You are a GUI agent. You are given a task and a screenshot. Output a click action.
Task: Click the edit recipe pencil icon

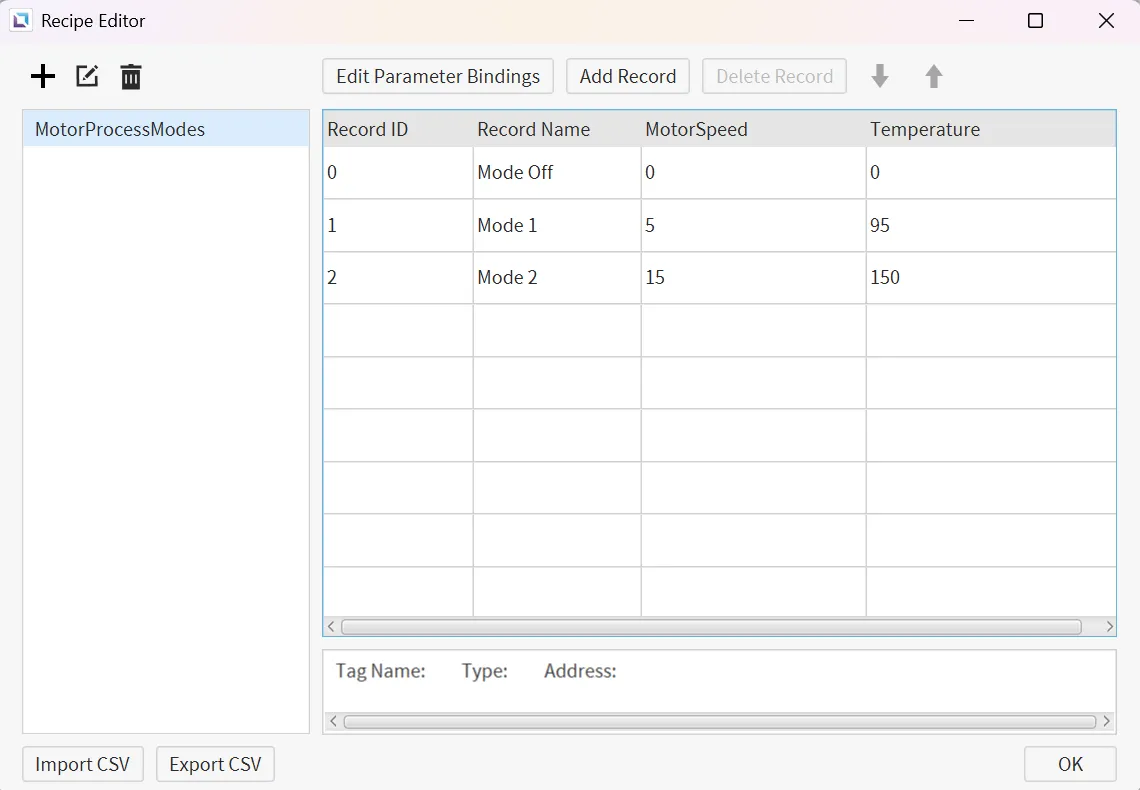pos(87,76)
